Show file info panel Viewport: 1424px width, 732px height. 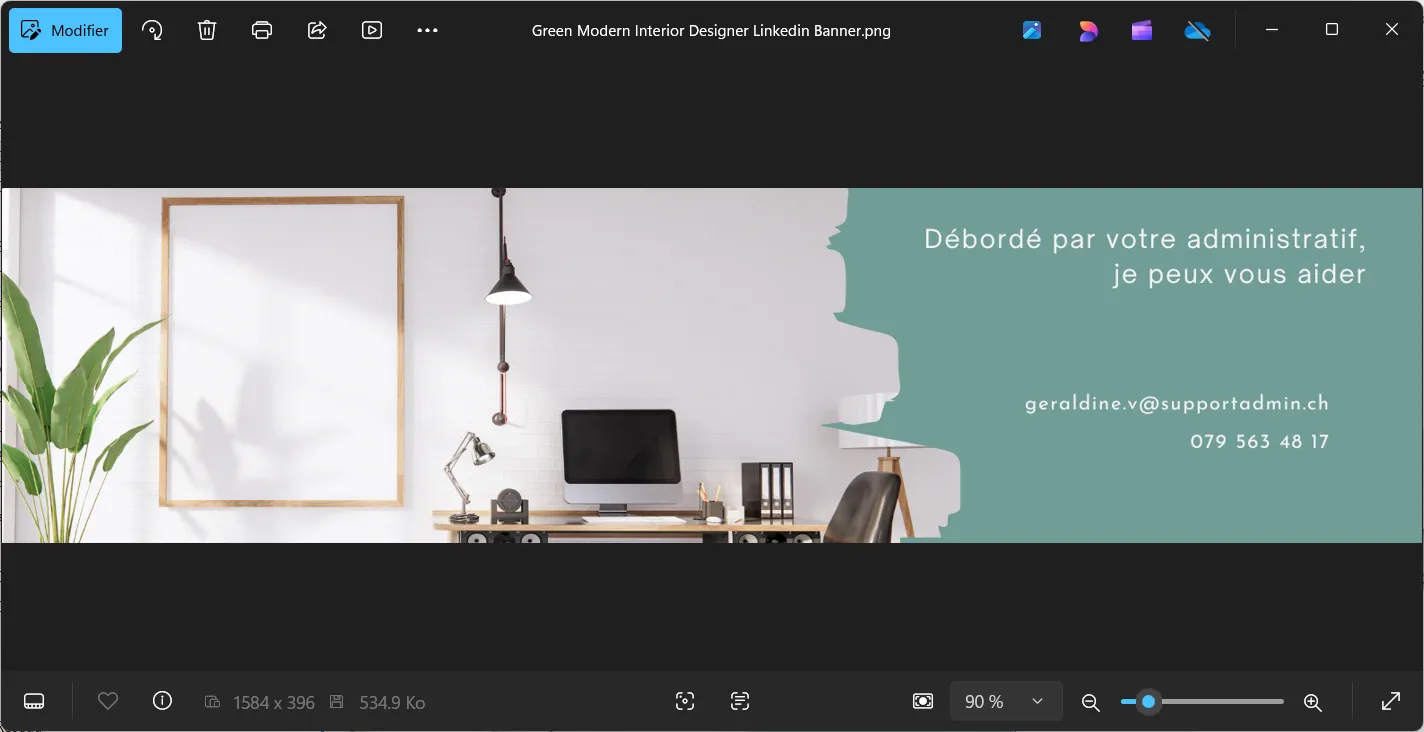[162, 701]
